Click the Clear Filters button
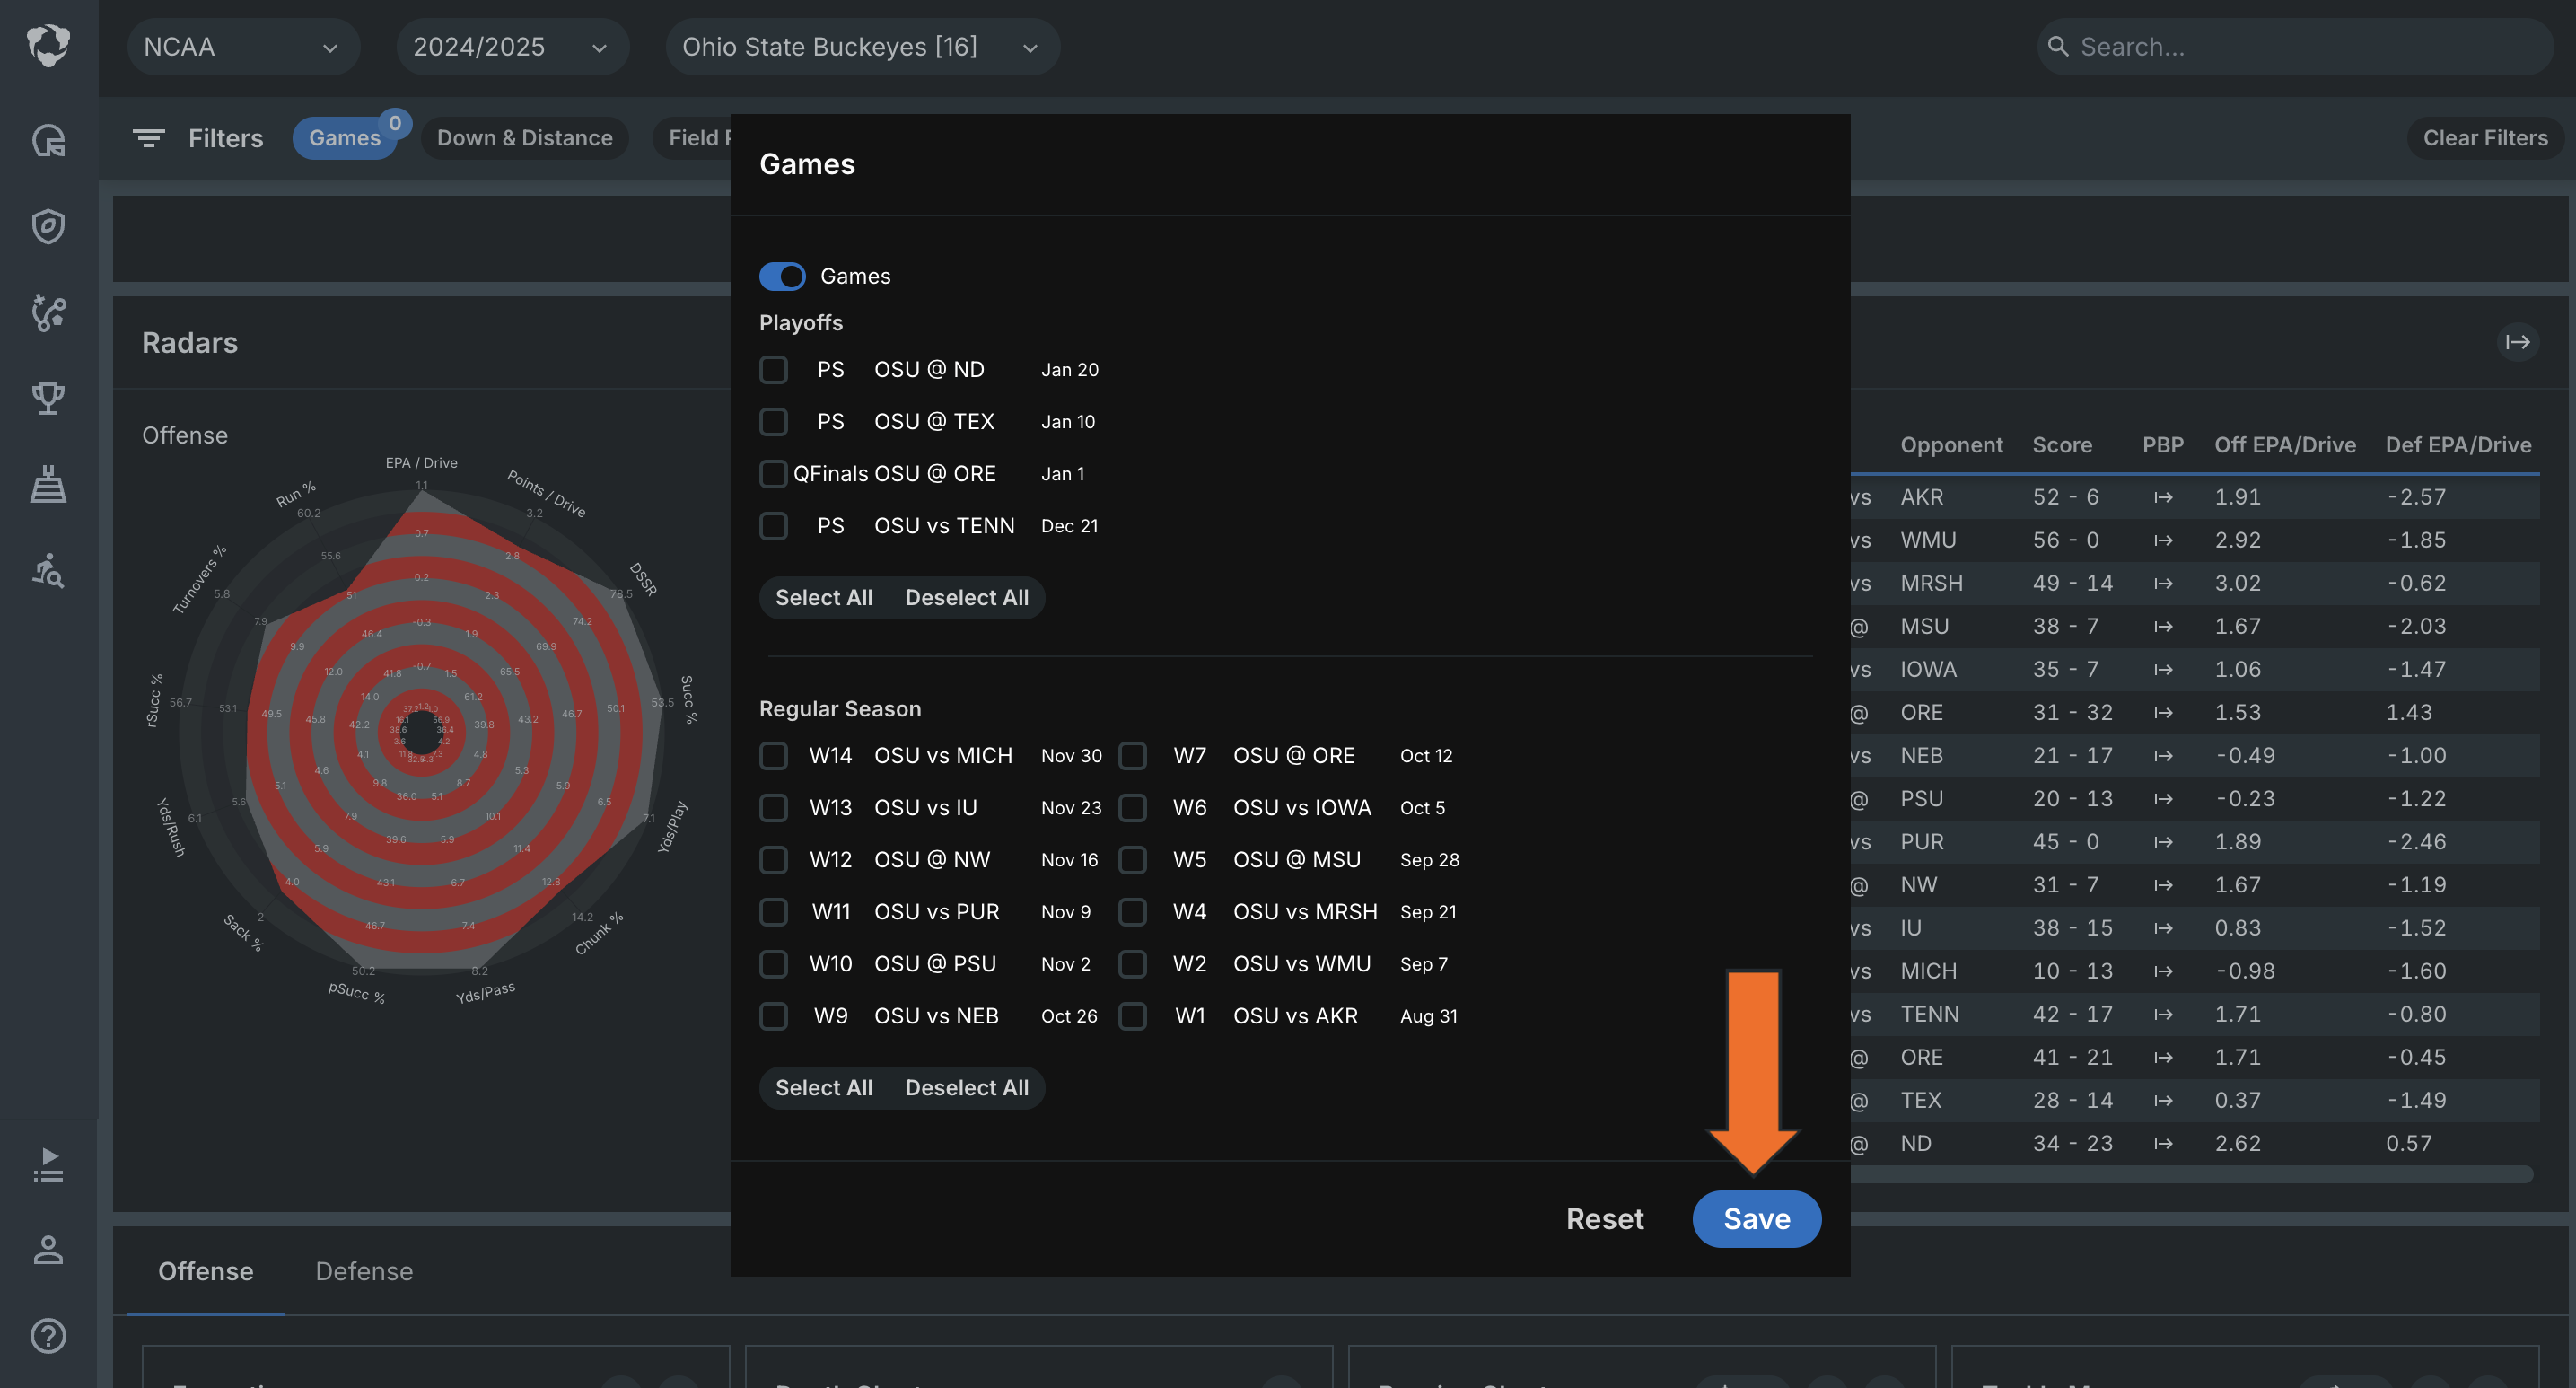 2485,138
